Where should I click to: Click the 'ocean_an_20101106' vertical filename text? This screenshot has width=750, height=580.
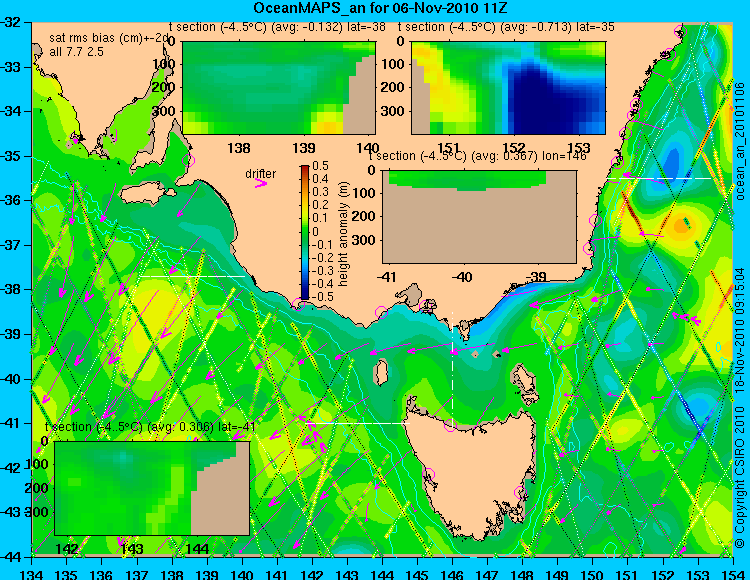pyautogui.click(x=740, y=142)
